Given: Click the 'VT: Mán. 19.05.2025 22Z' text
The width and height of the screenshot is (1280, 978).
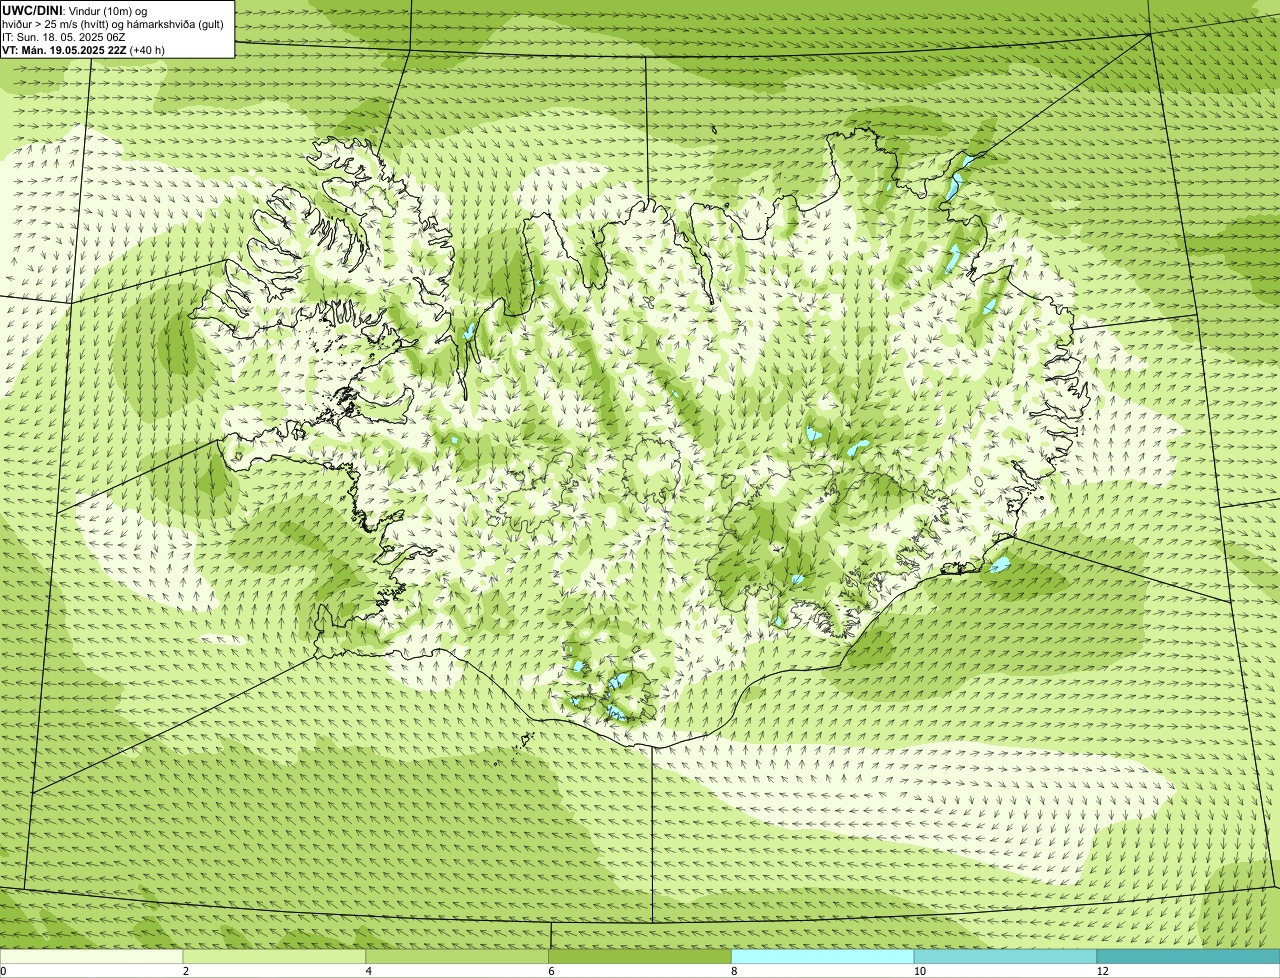Looking at the screenshot, I should tap(64, 49).
